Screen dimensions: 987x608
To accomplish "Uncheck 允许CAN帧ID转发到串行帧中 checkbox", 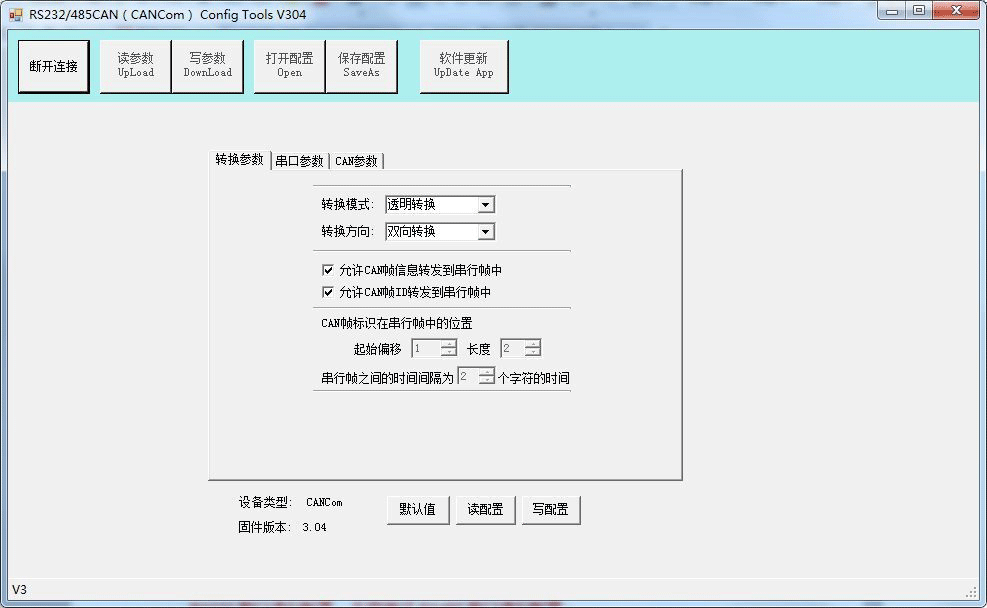I will [x=328, y=292].
